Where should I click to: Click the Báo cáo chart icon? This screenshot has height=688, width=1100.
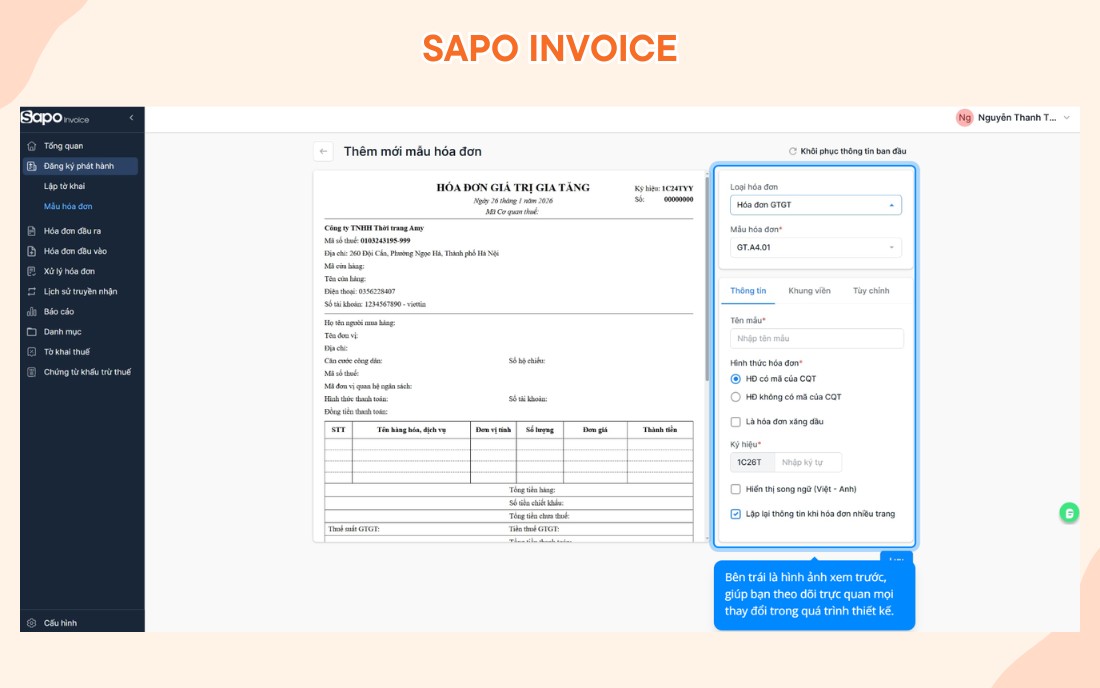point(32,311)
